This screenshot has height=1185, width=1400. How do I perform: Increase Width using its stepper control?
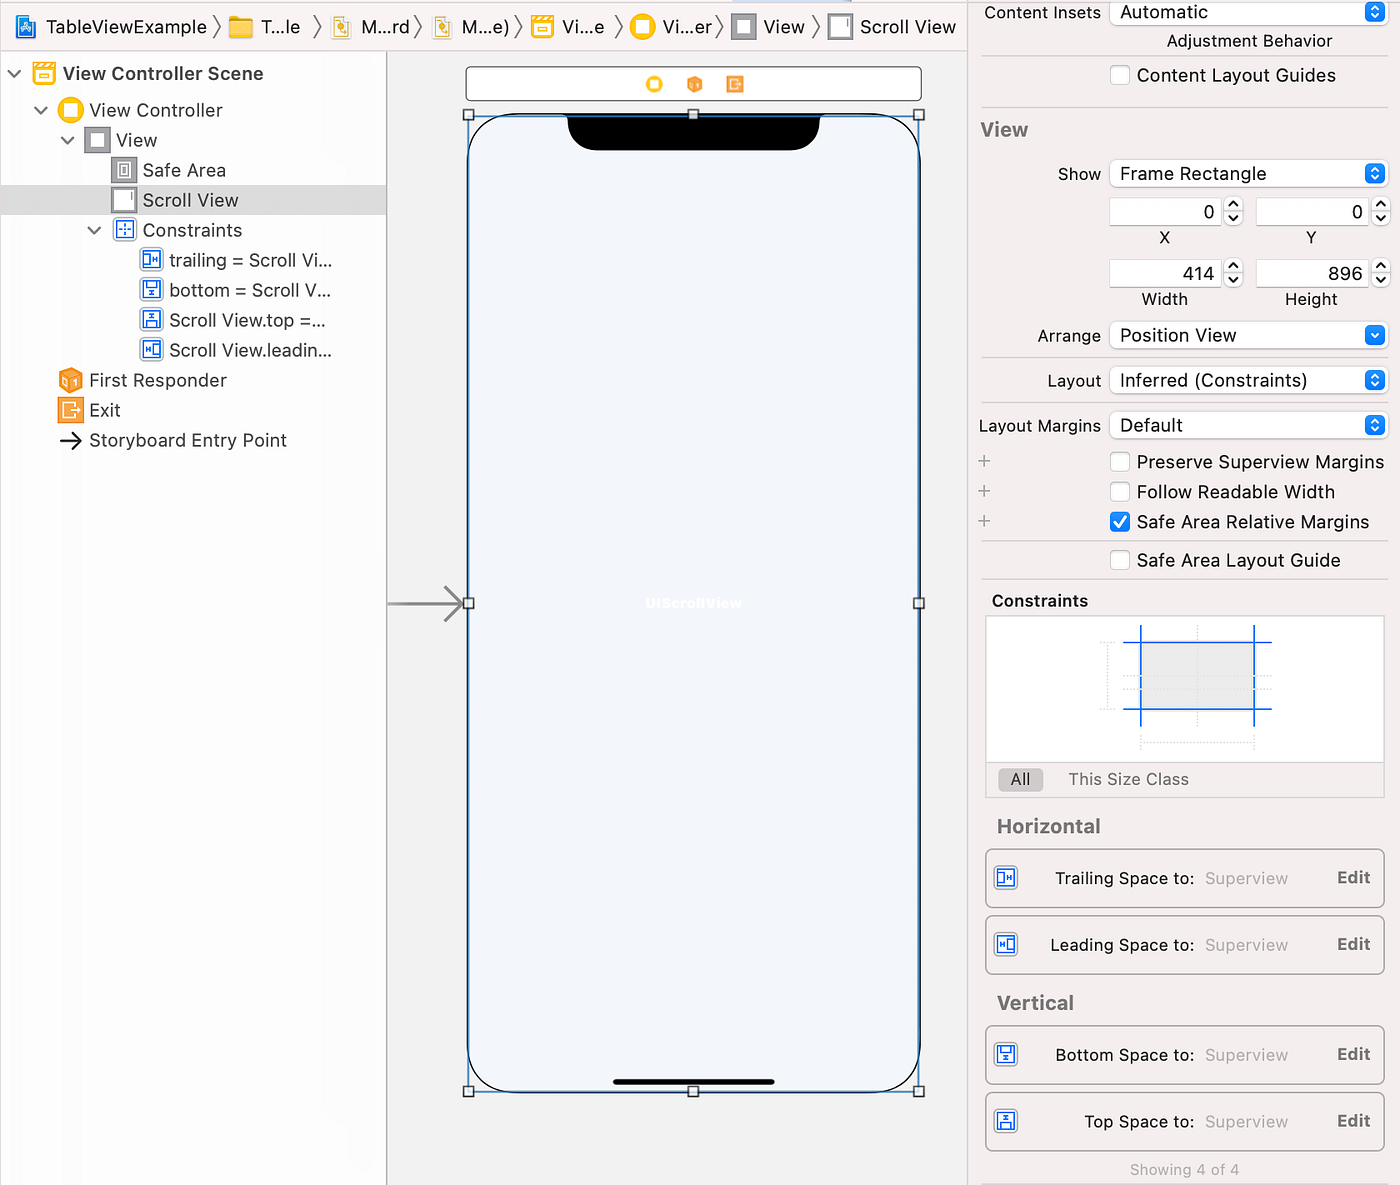pos(1233,266)
